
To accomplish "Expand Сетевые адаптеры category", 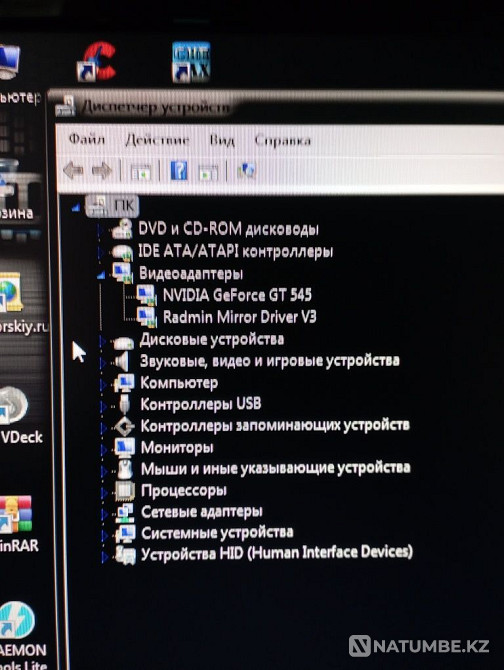I will [105, 513].
